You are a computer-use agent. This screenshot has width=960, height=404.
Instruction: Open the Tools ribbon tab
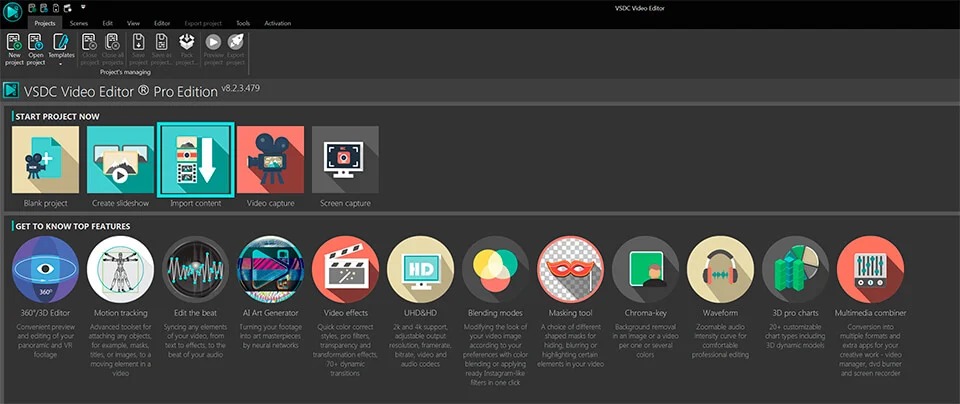tap(243, 23)
